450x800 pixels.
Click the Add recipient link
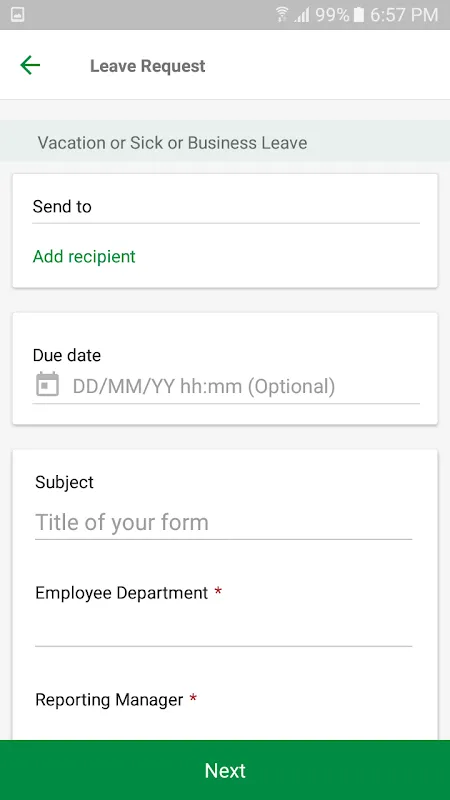point(84,256)
